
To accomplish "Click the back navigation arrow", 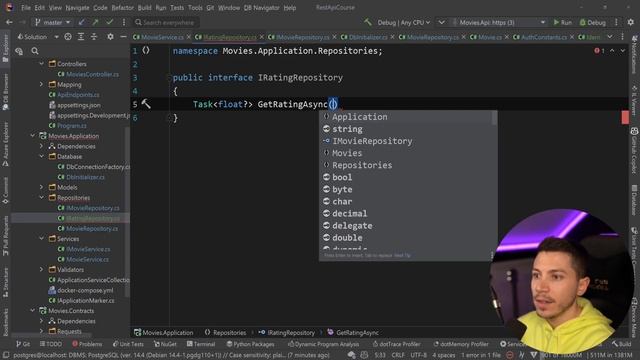I will pos(9,22).
